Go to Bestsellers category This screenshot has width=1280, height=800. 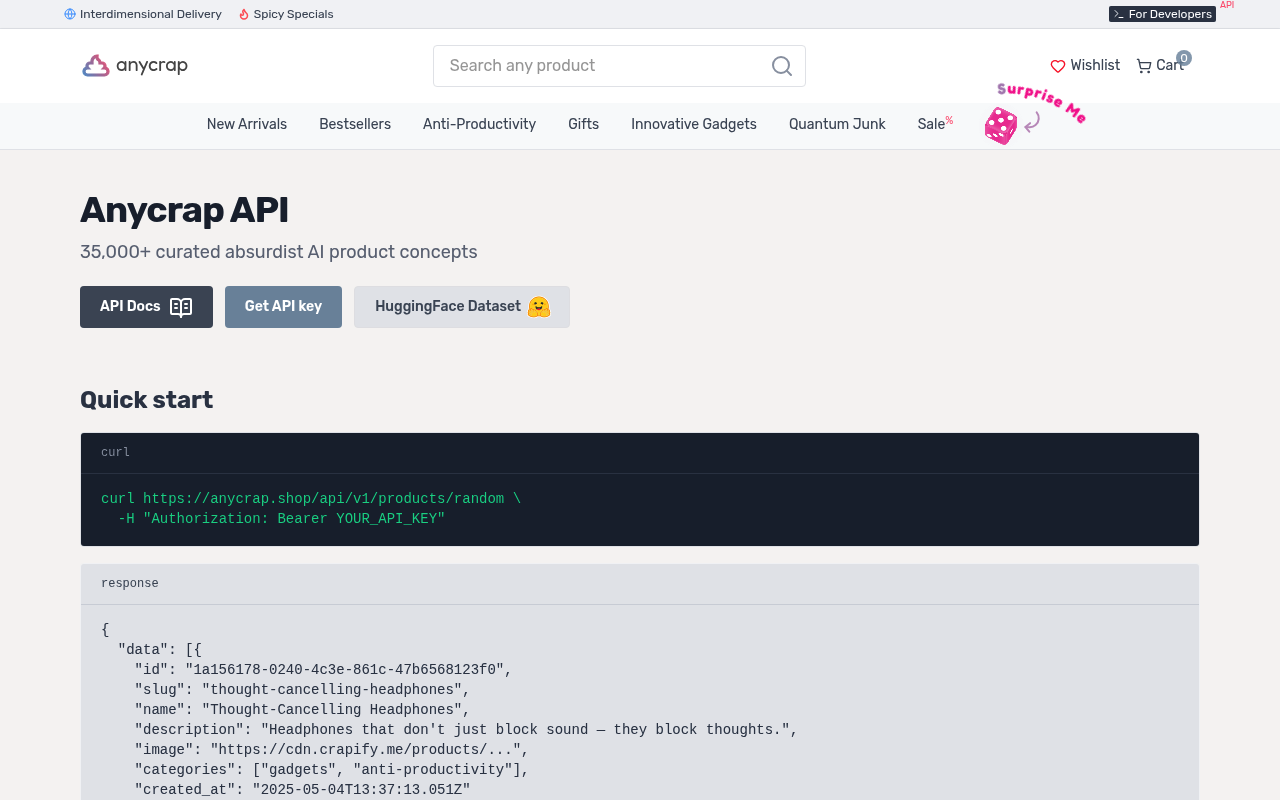click(x=355, y=124)
